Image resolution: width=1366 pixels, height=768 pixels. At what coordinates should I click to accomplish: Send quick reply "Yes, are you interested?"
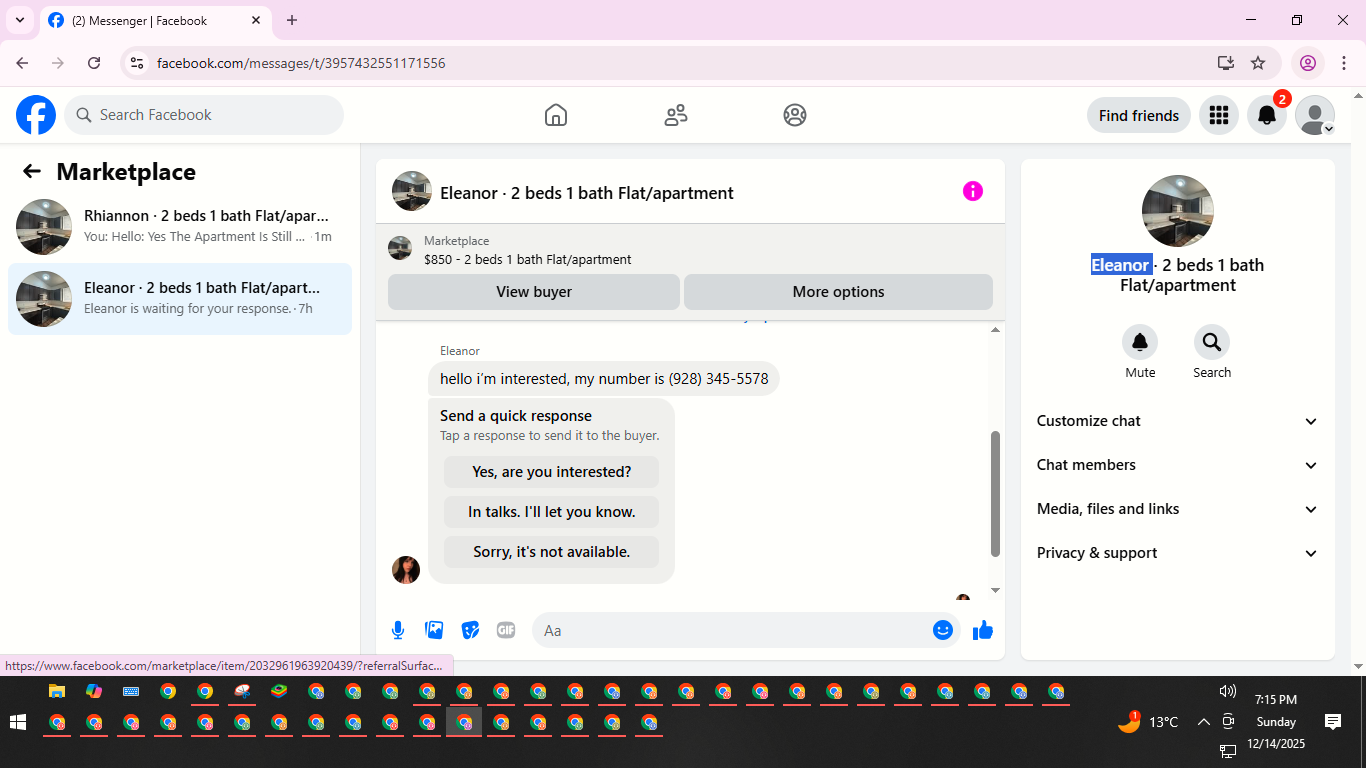pos(552,472)
